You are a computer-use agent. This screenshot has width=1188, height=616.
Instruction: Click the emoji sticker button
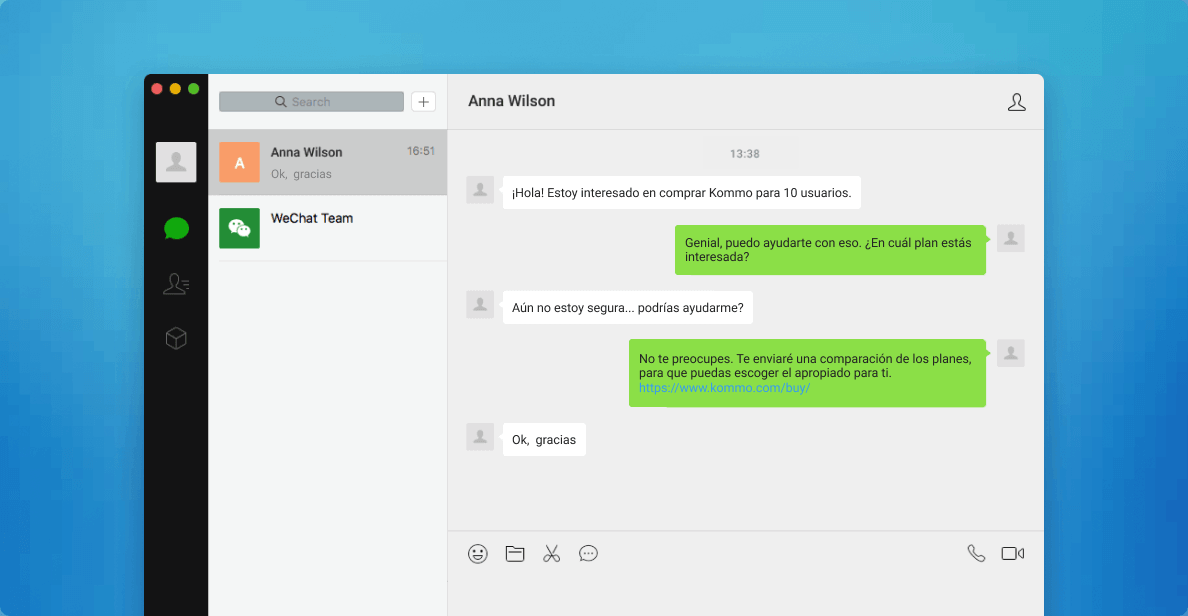(x=478, y=553)
